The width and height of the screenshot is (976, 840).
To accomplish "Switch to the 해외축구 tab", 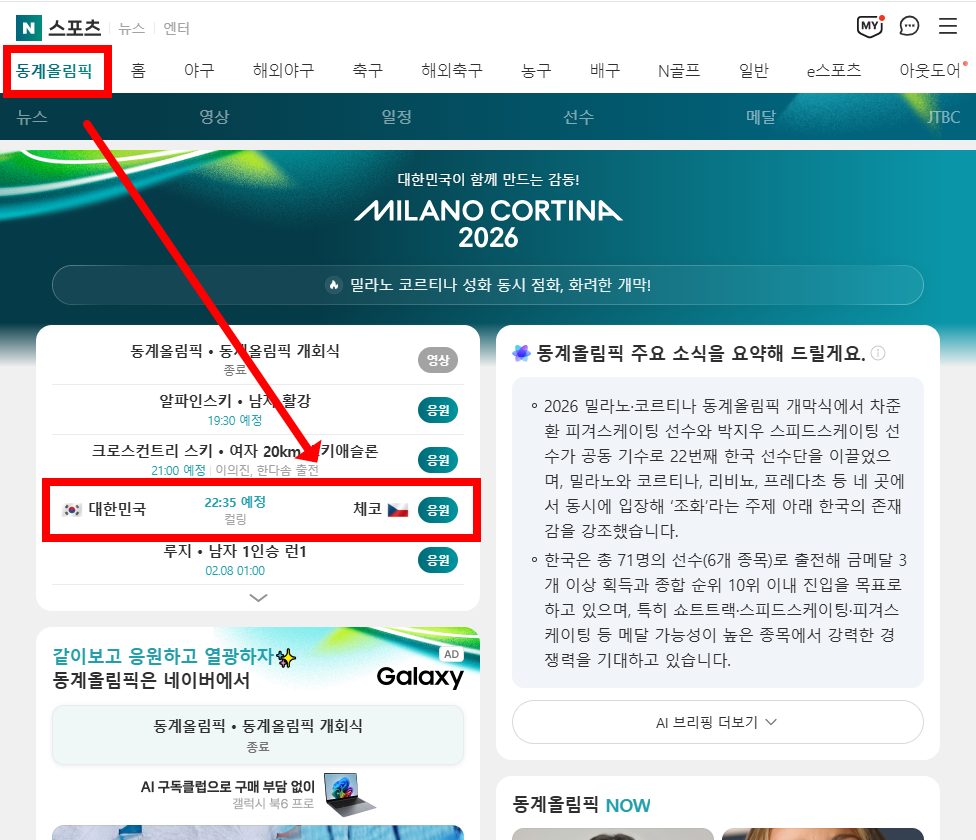I will click(452, 70).
